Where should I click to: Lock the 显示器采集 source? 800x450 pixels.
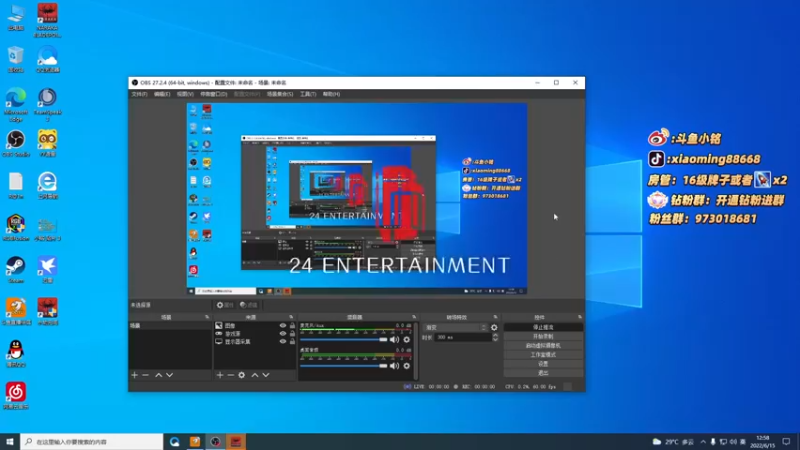(292, 342)
